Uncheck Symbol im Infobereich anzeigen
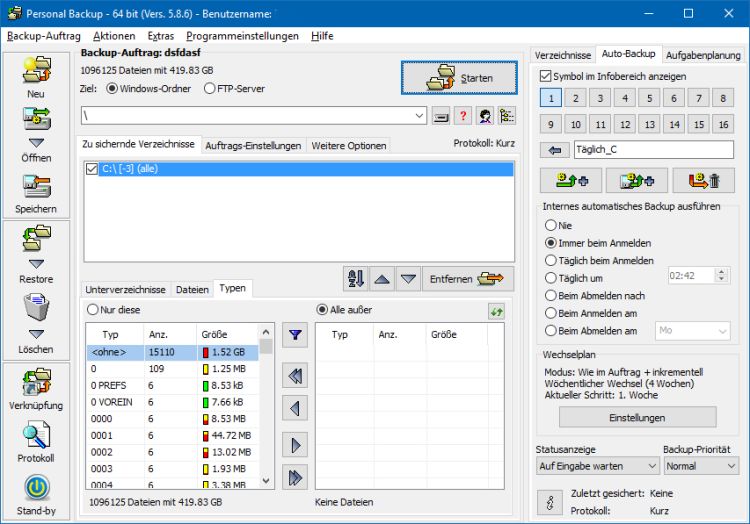The image size is (750, 524). pyautogui.click(x=545, y=76)
